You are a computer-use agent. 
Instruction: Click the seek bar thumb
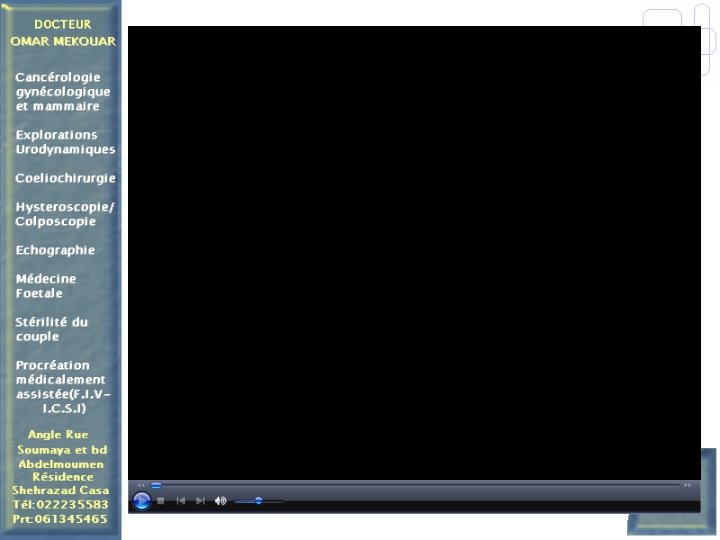pos(156,485)
